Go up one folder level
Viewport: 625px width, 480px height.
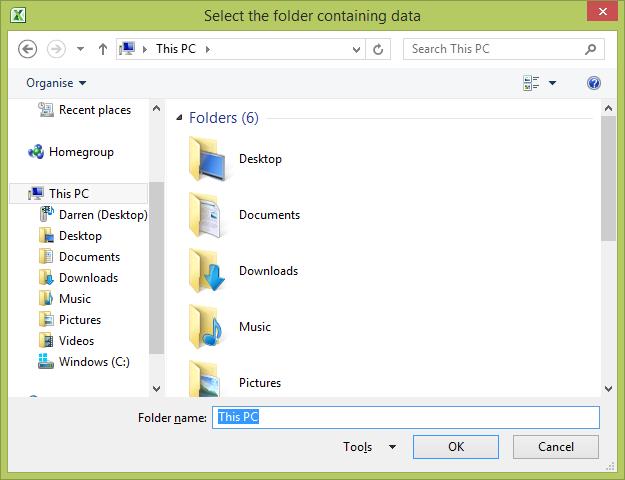click(x=103, y=49)
